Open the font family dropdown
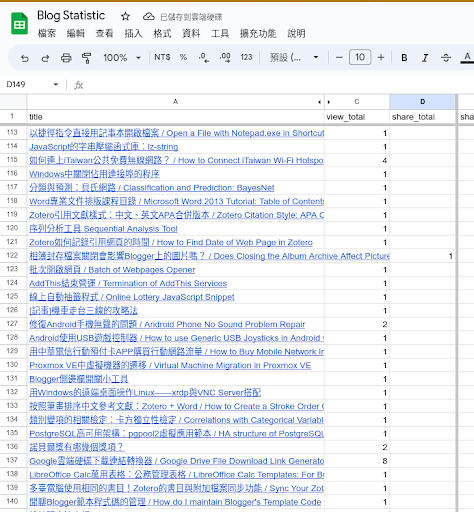Image resolution: width=474 pixels, height=512 pixels. [x=294, y=58]
